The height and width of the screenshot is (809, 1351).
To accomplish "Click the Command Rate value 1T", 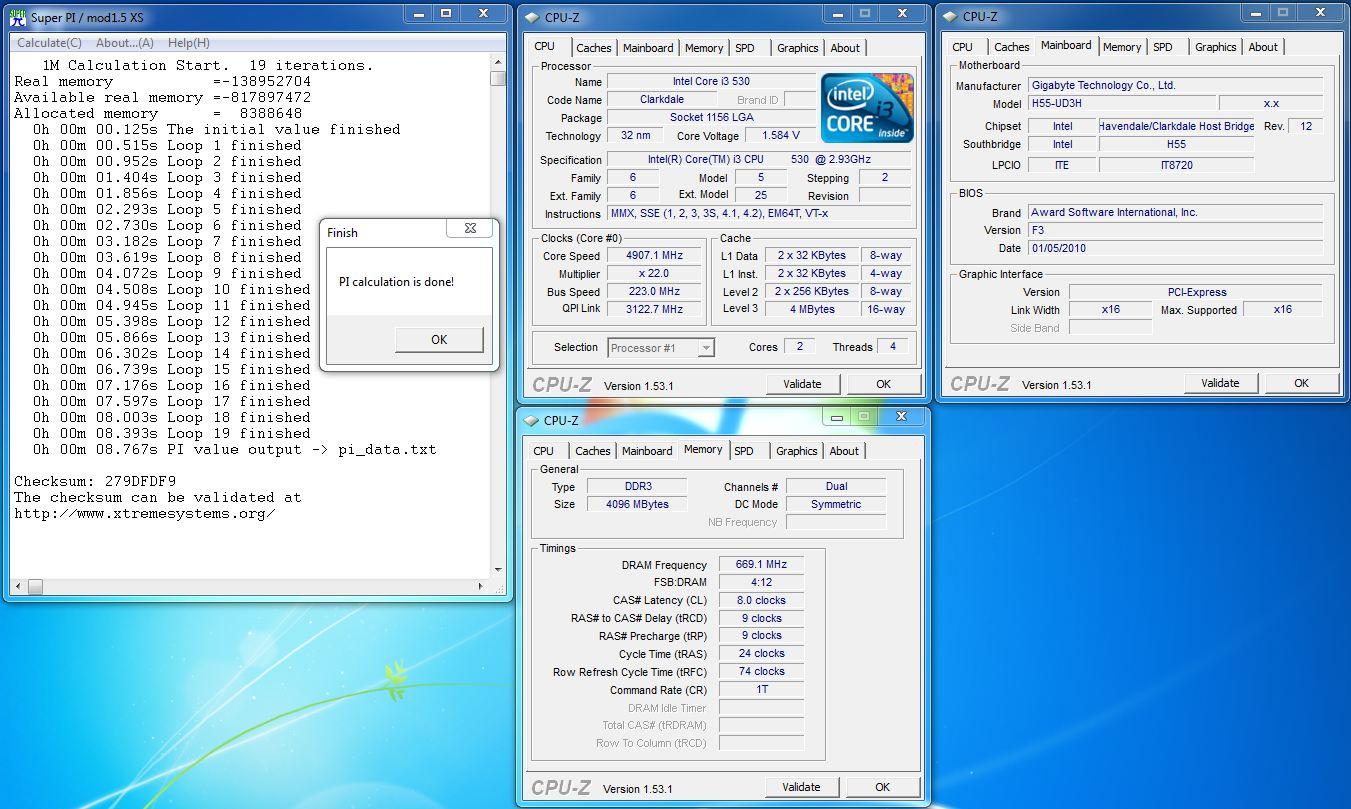I will [761, 689].
